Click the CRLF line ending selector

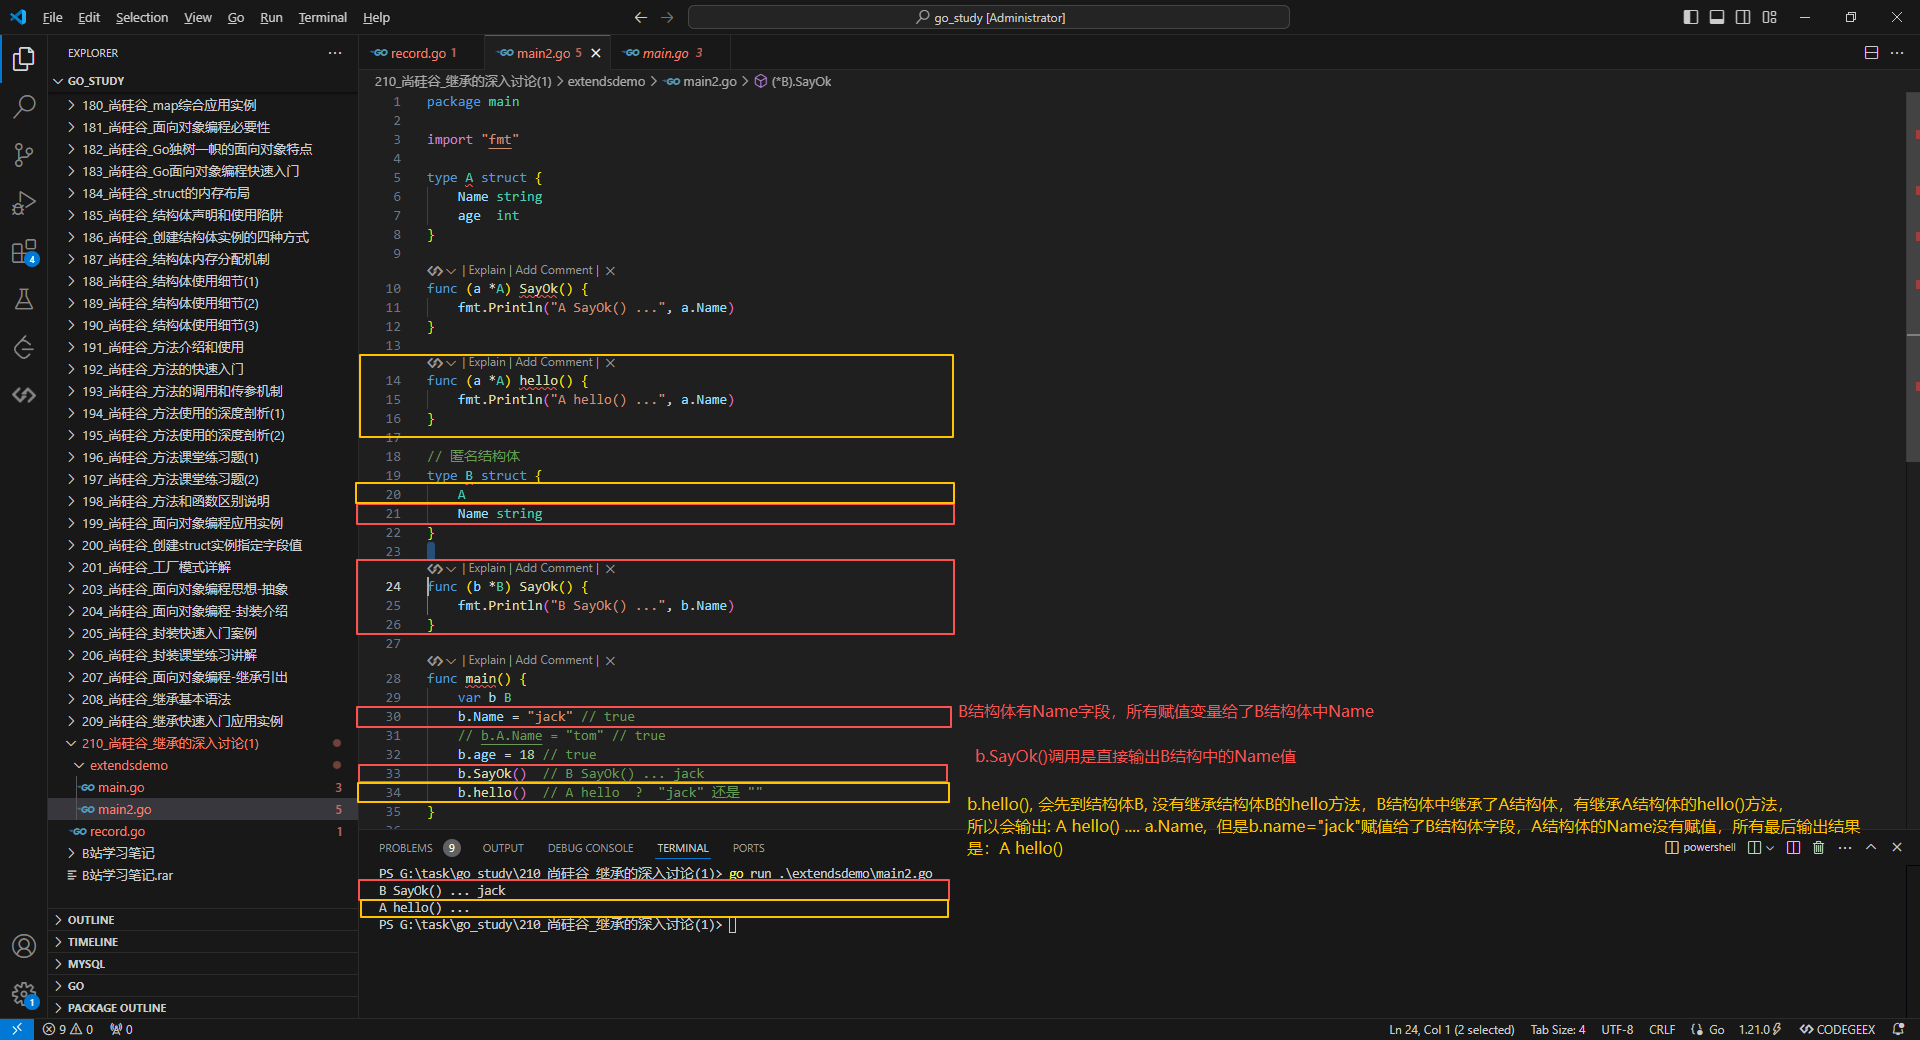1662,1029
